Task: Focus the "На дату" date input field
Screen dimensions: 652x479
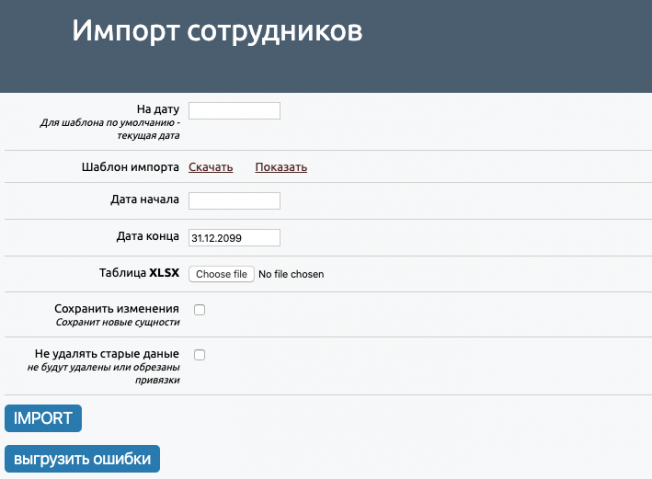Action: (234, 111)
